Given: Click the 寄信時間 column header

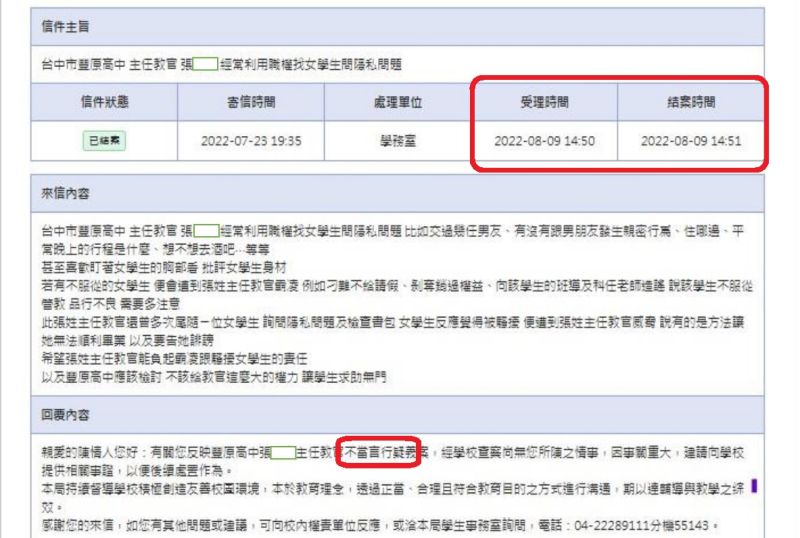Looking at the screenshot, I should click(x=251, y=102).
